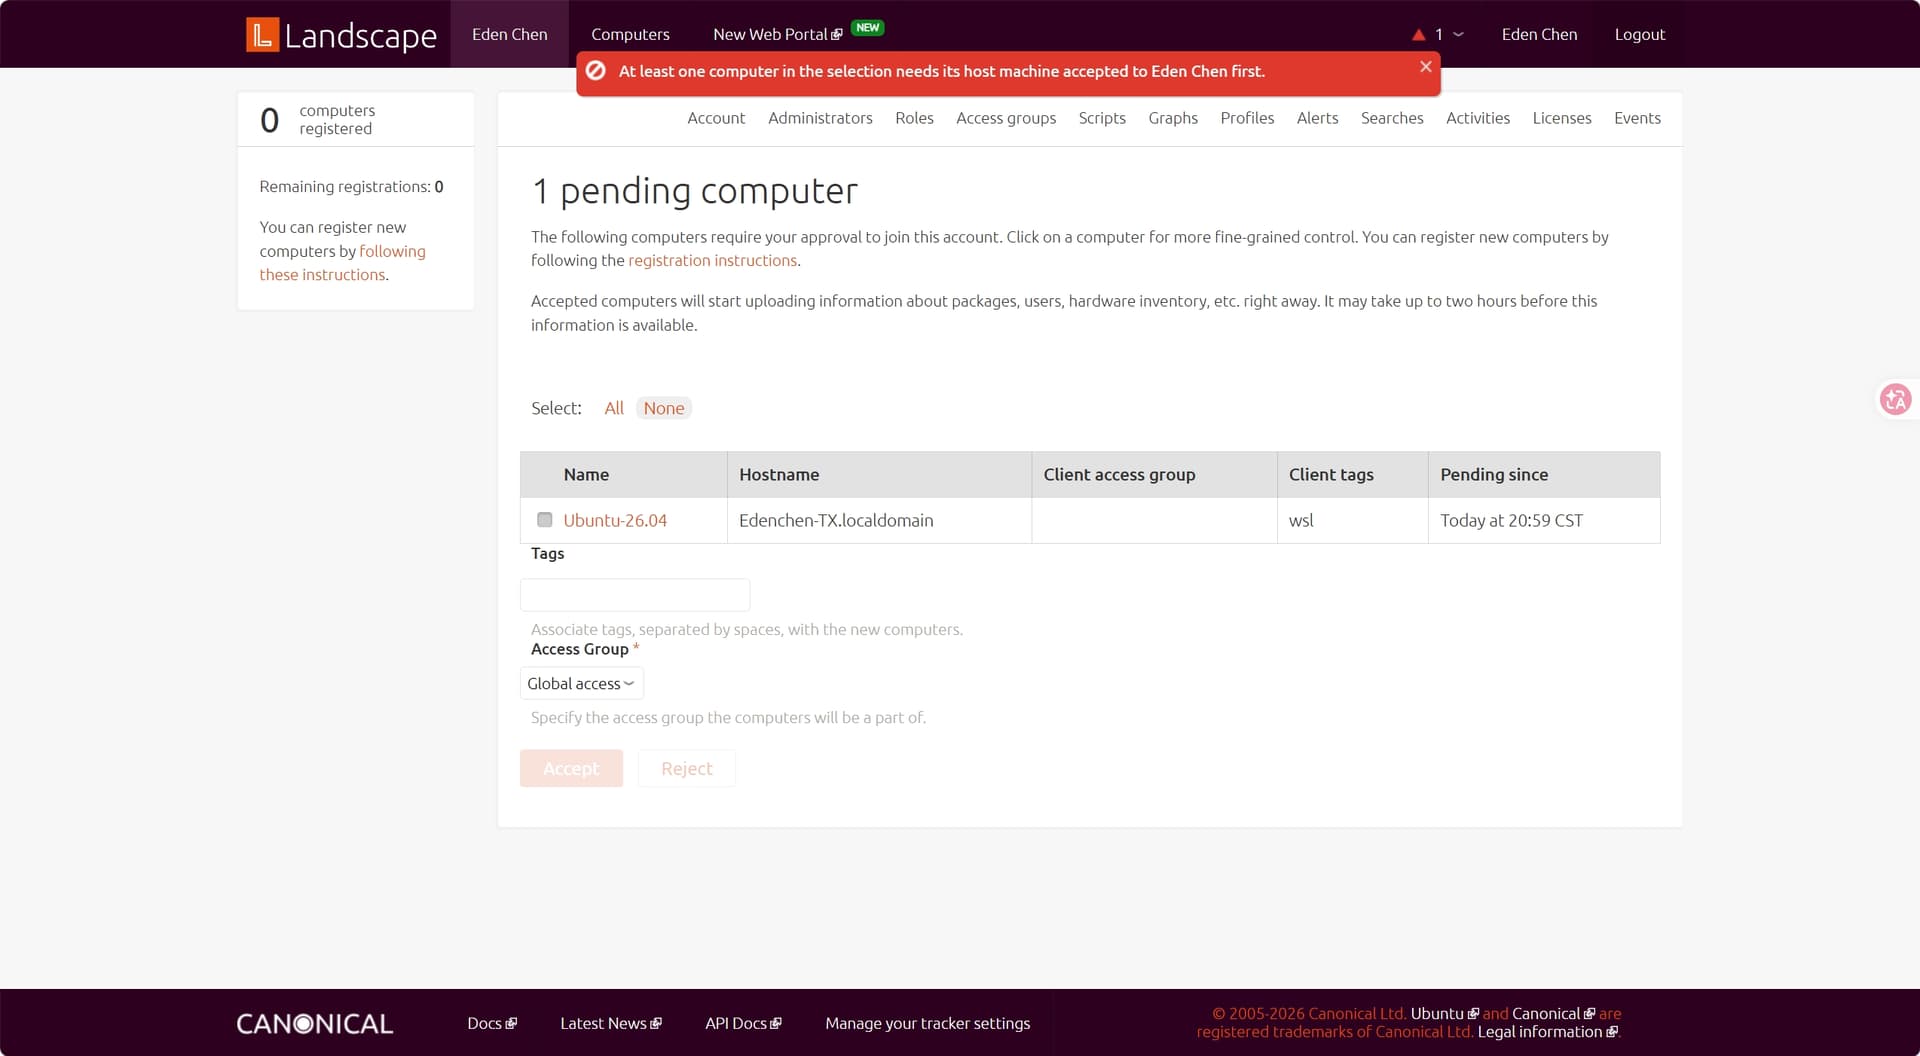Focus the Tags input field

point(635,595)
